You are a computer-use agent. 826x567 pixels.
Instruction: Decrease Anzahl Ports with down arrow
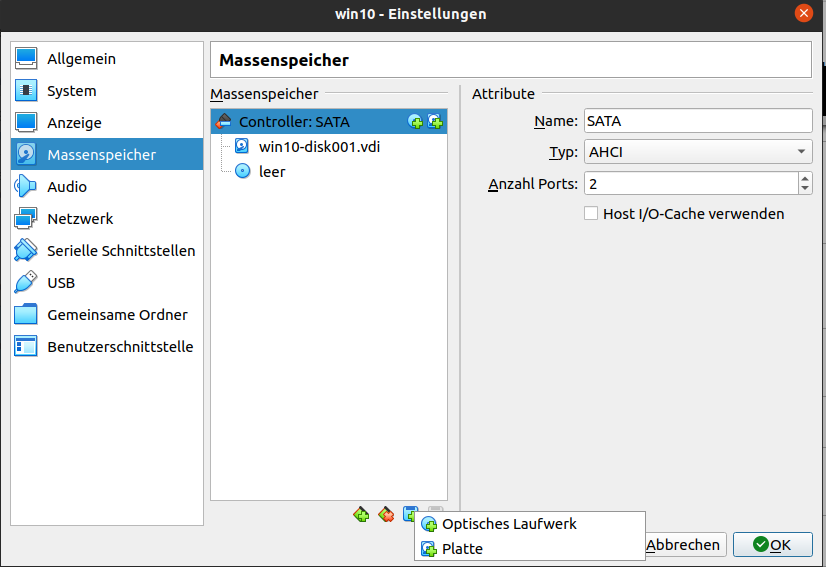[x=805, y=189]
